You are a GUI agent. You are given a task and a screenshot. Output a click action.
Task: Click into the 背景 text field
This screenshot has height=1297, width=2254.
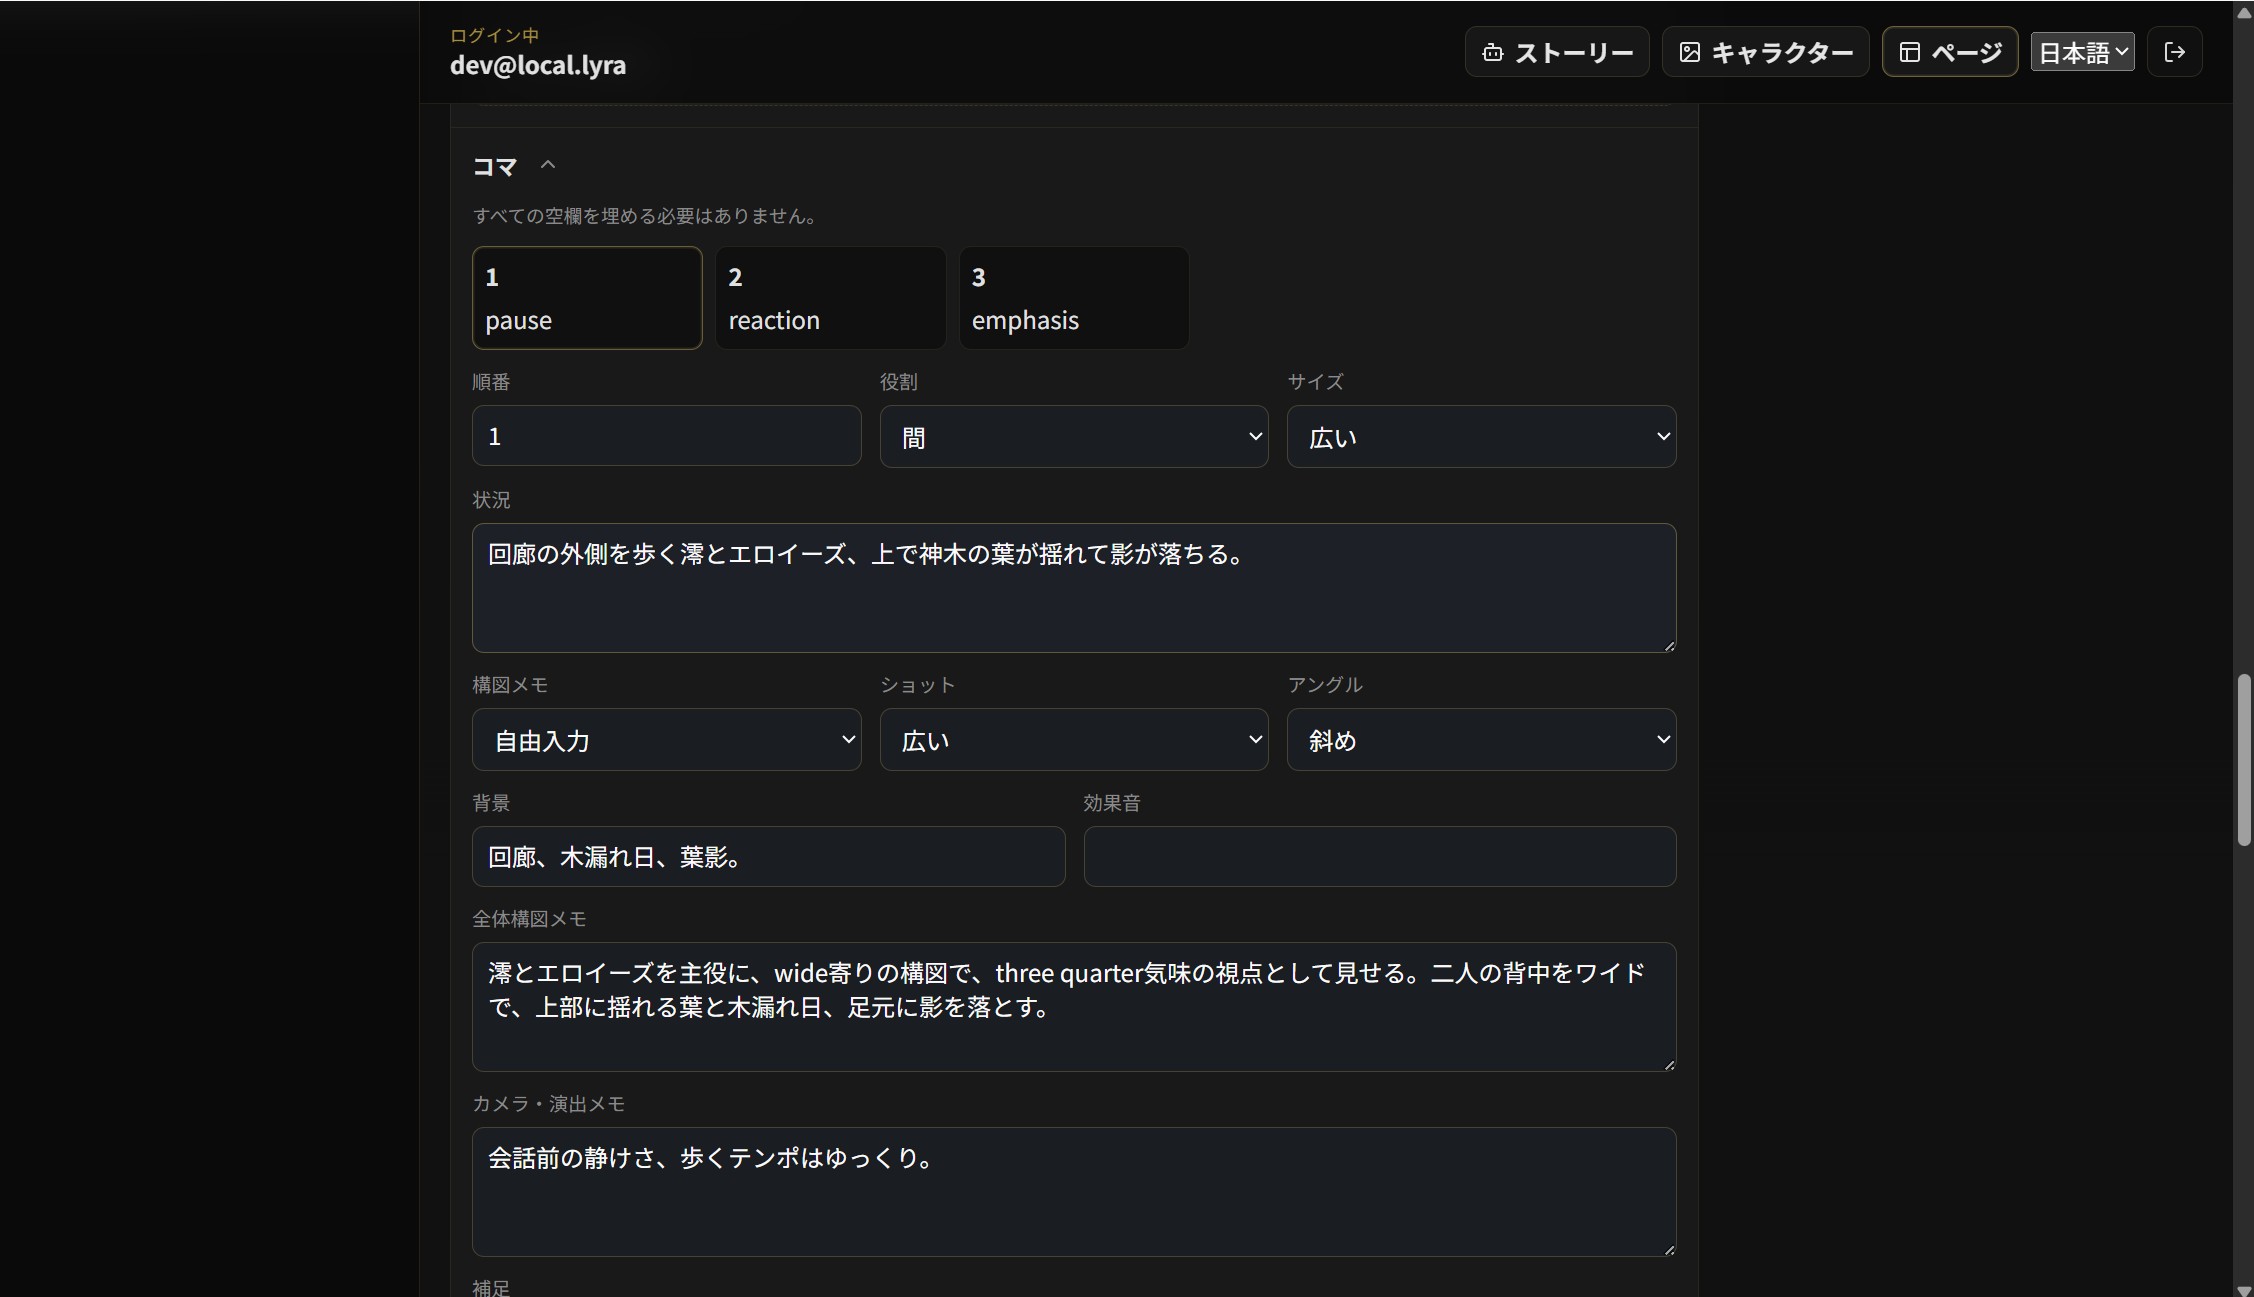[x=768, y=856]
